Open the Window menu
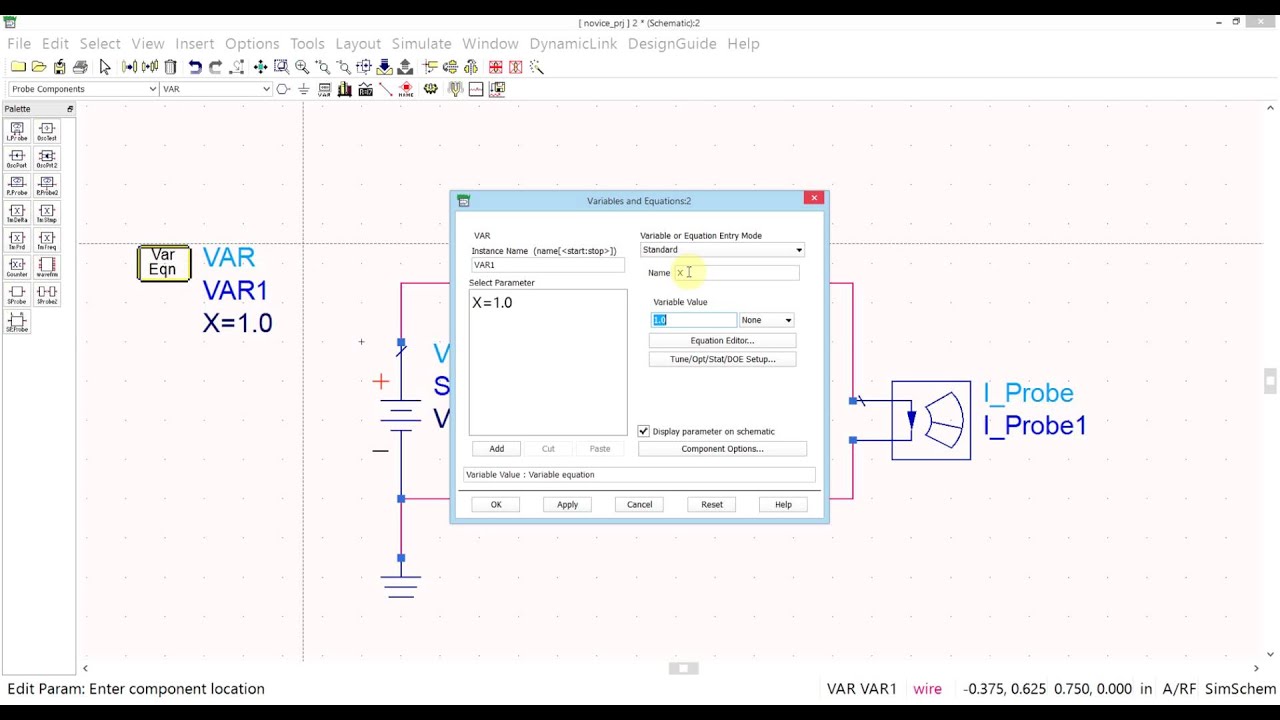 pyautogui.click(x=490, y=44)
